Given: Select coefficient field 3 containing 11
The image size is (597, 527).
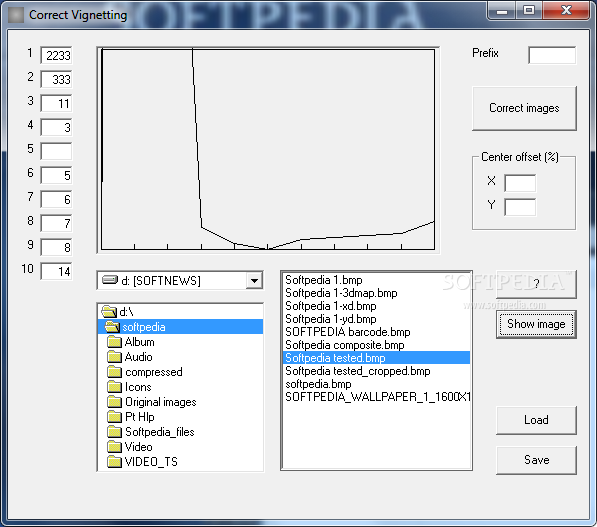Looking at the screenshot, I should coord(56,104).
